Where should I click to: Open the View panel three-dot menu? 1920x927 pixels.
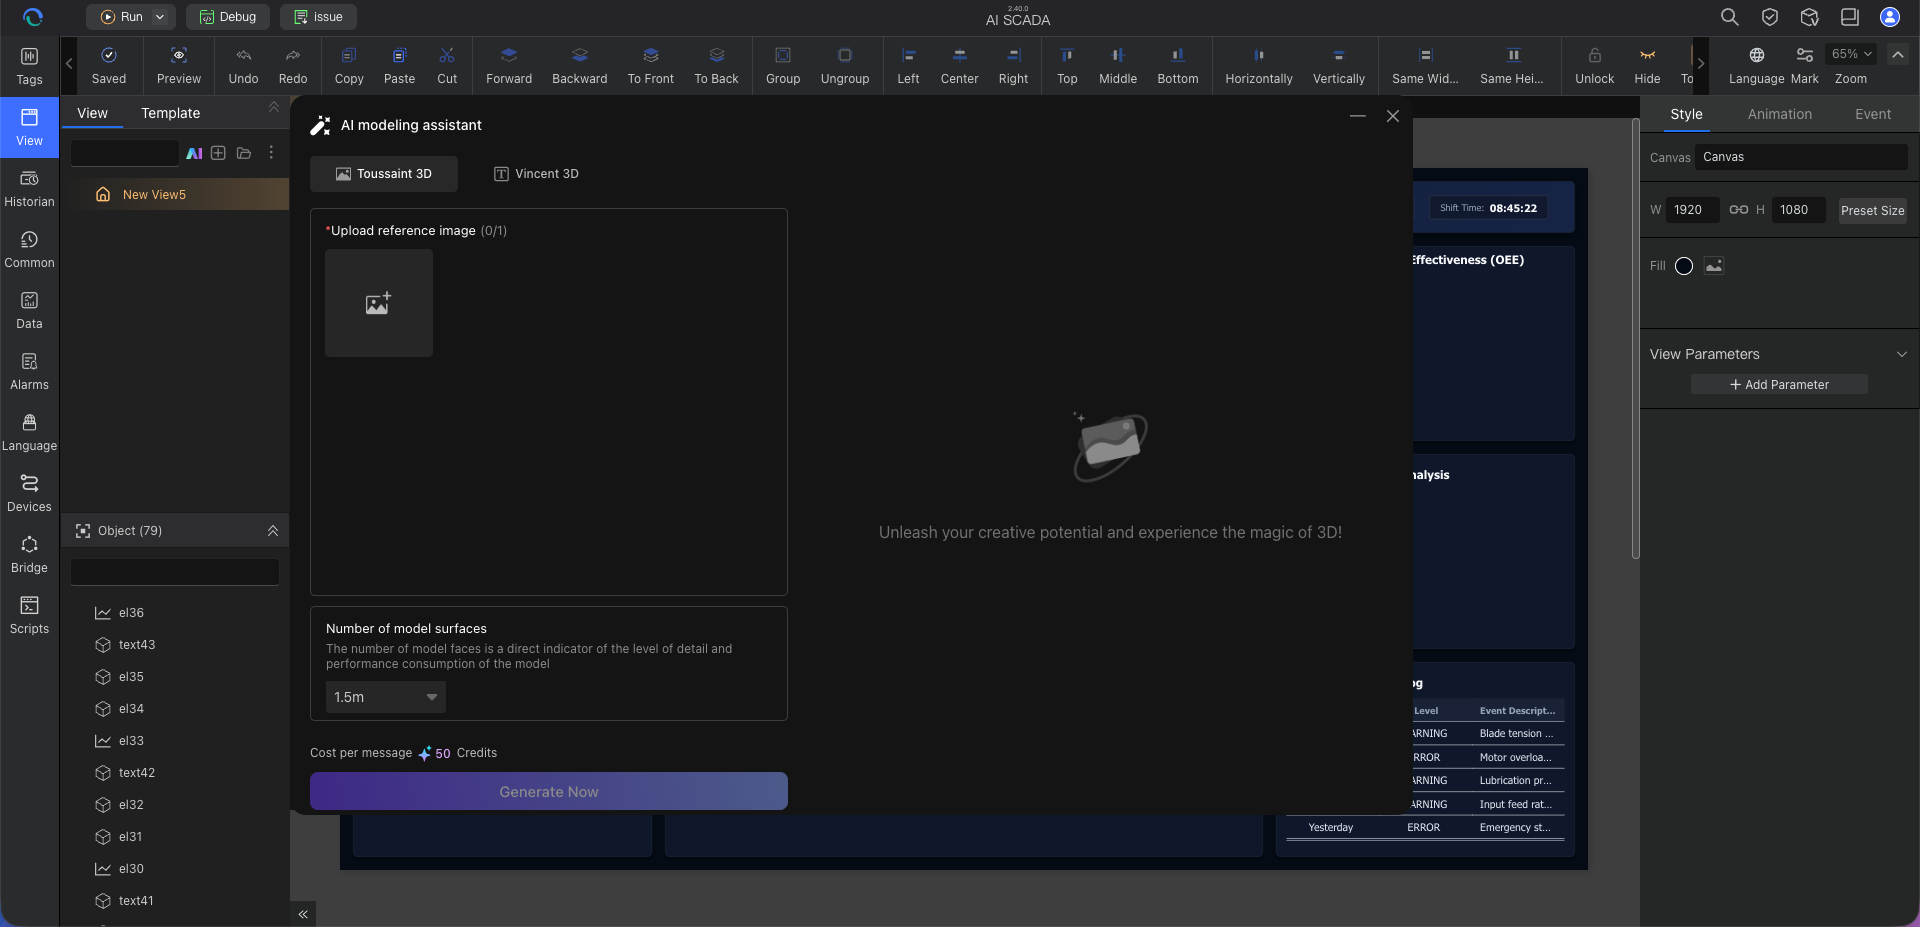tap(271, 153)
